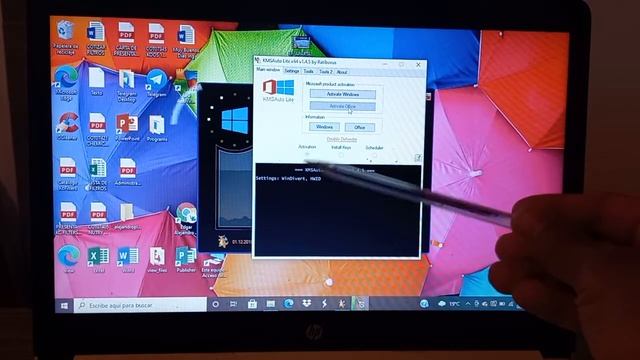Select the Microsoft Edge shortcut below Papelera
640x360 pixels.
pyautogui.click(x=66, y=84)
